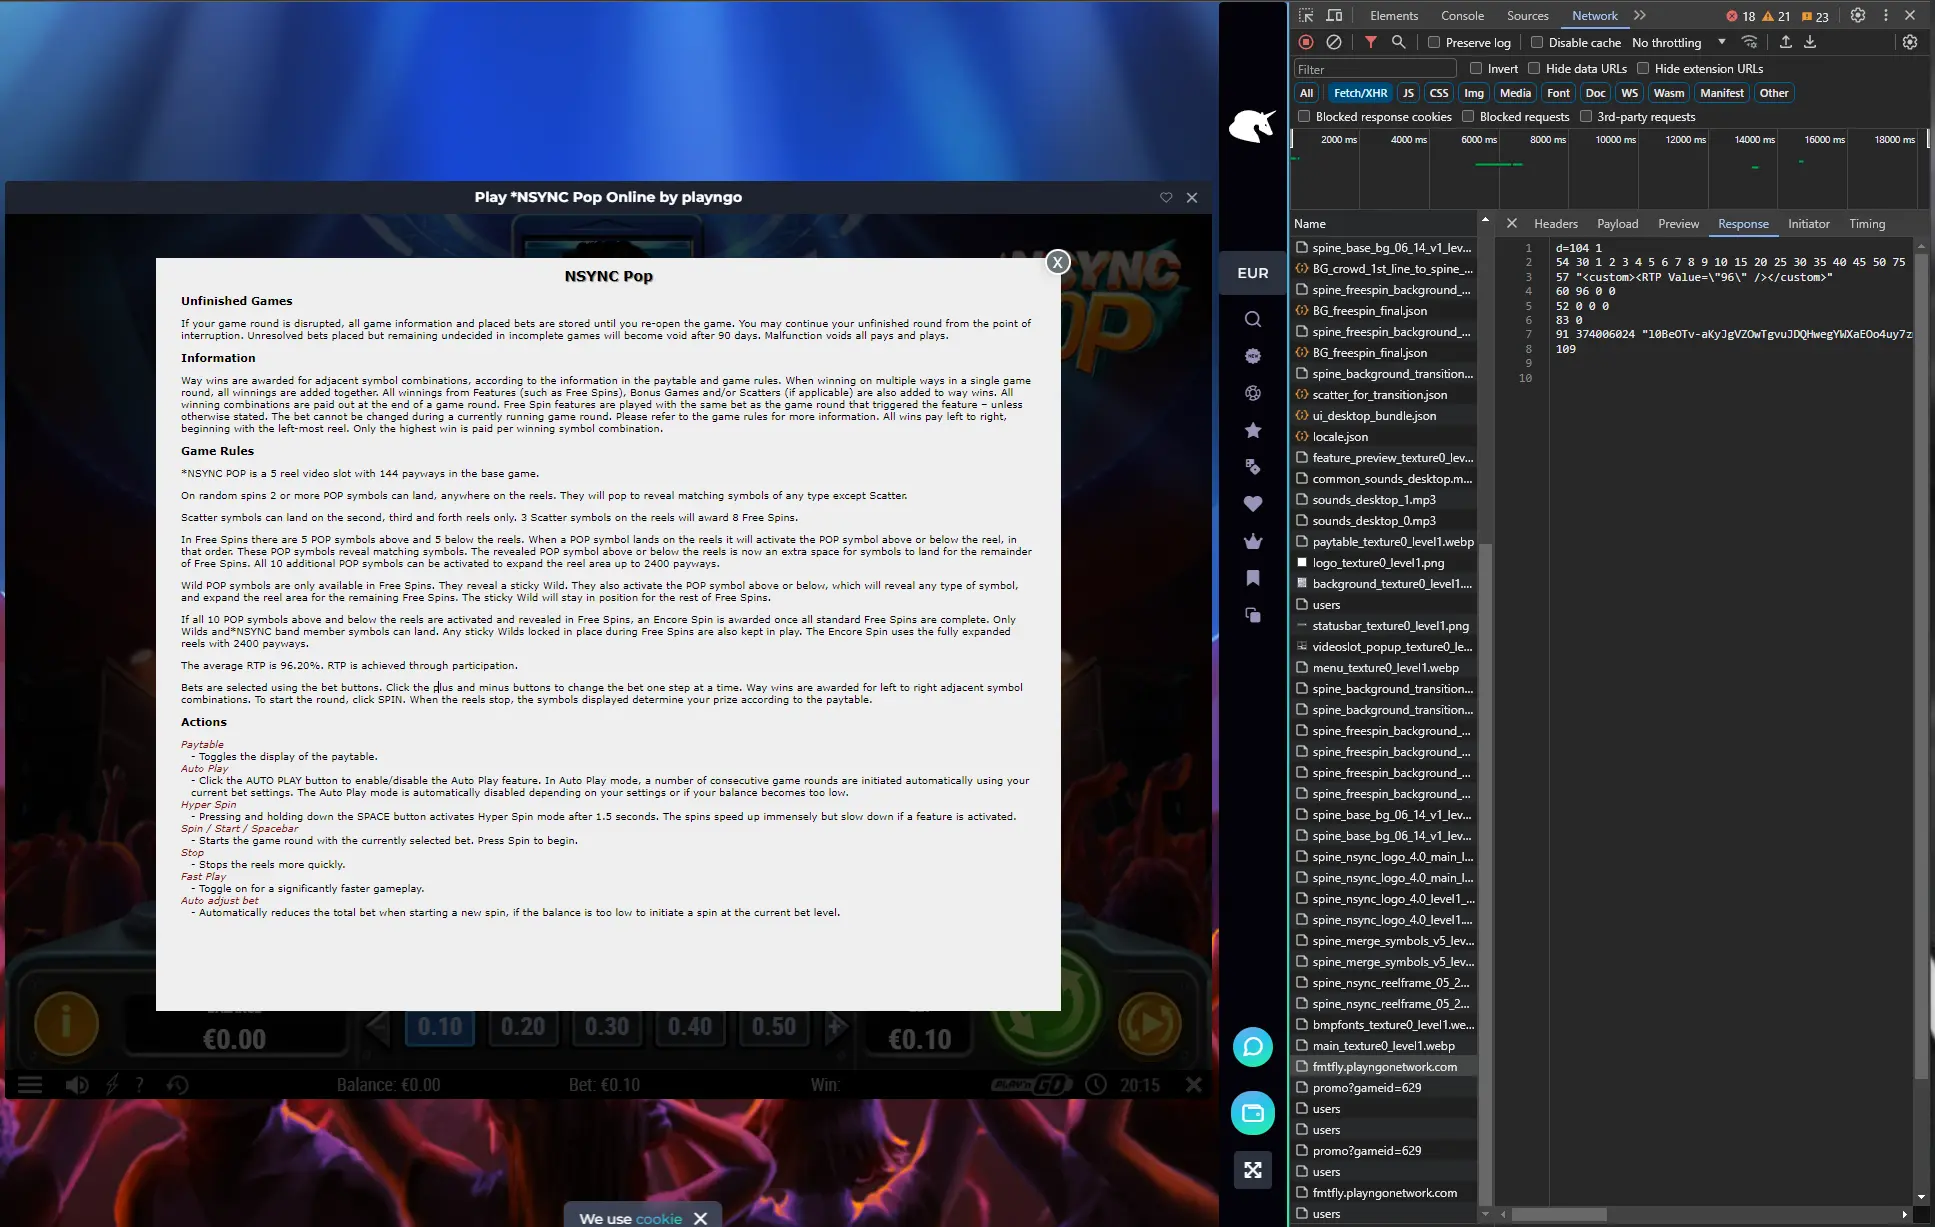Screen dimensions: 1935x1227
Task: Filter requests by WS type
Action: click(1629, 92)
